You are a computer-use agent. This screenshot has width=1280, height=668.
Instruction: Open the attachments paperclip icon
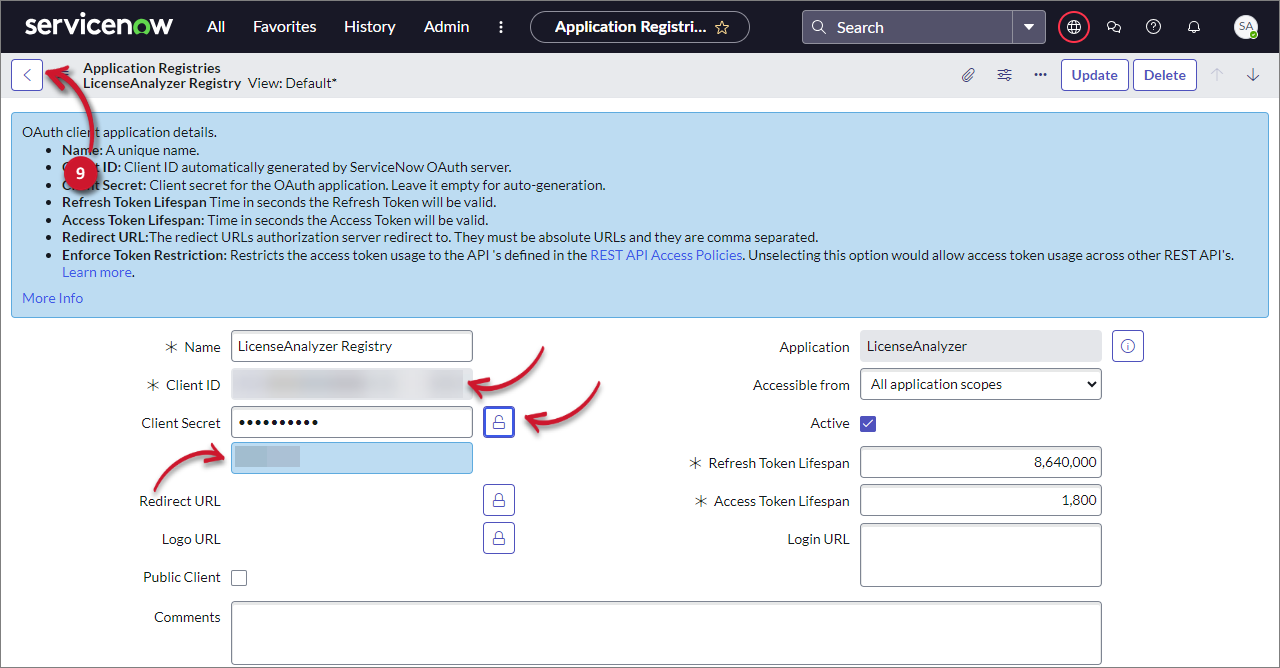pos(967,74)
